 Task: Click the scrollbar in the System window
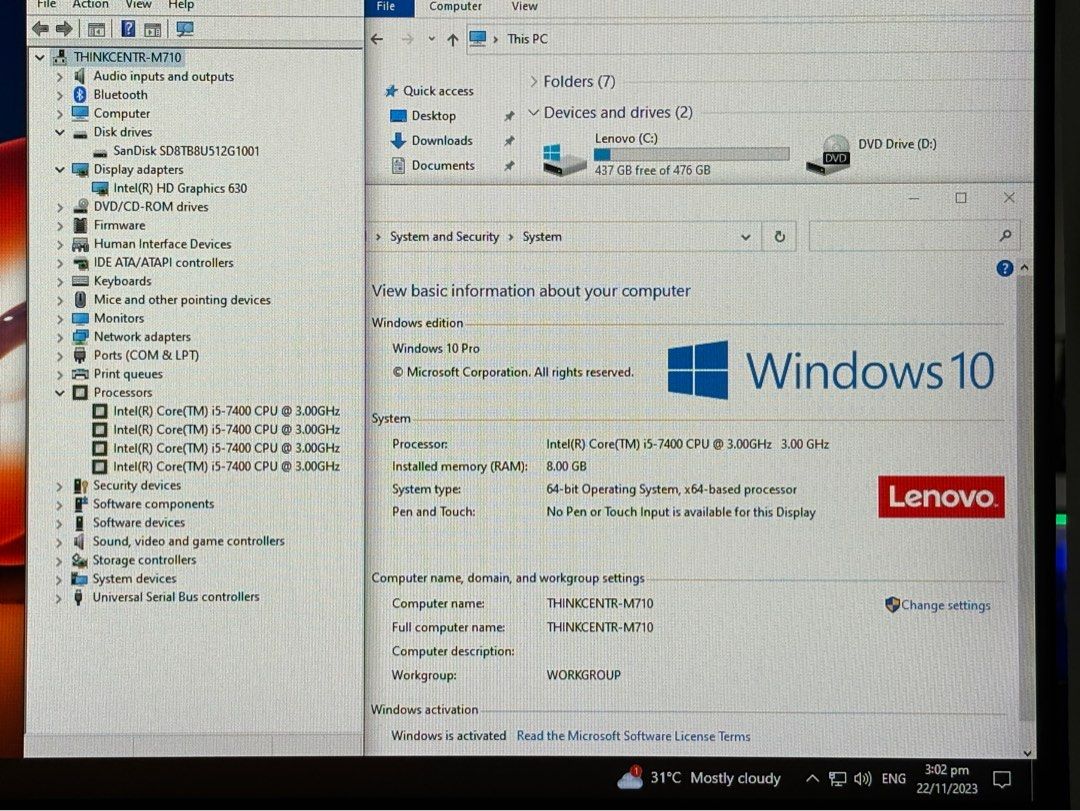pos(1024,500)
